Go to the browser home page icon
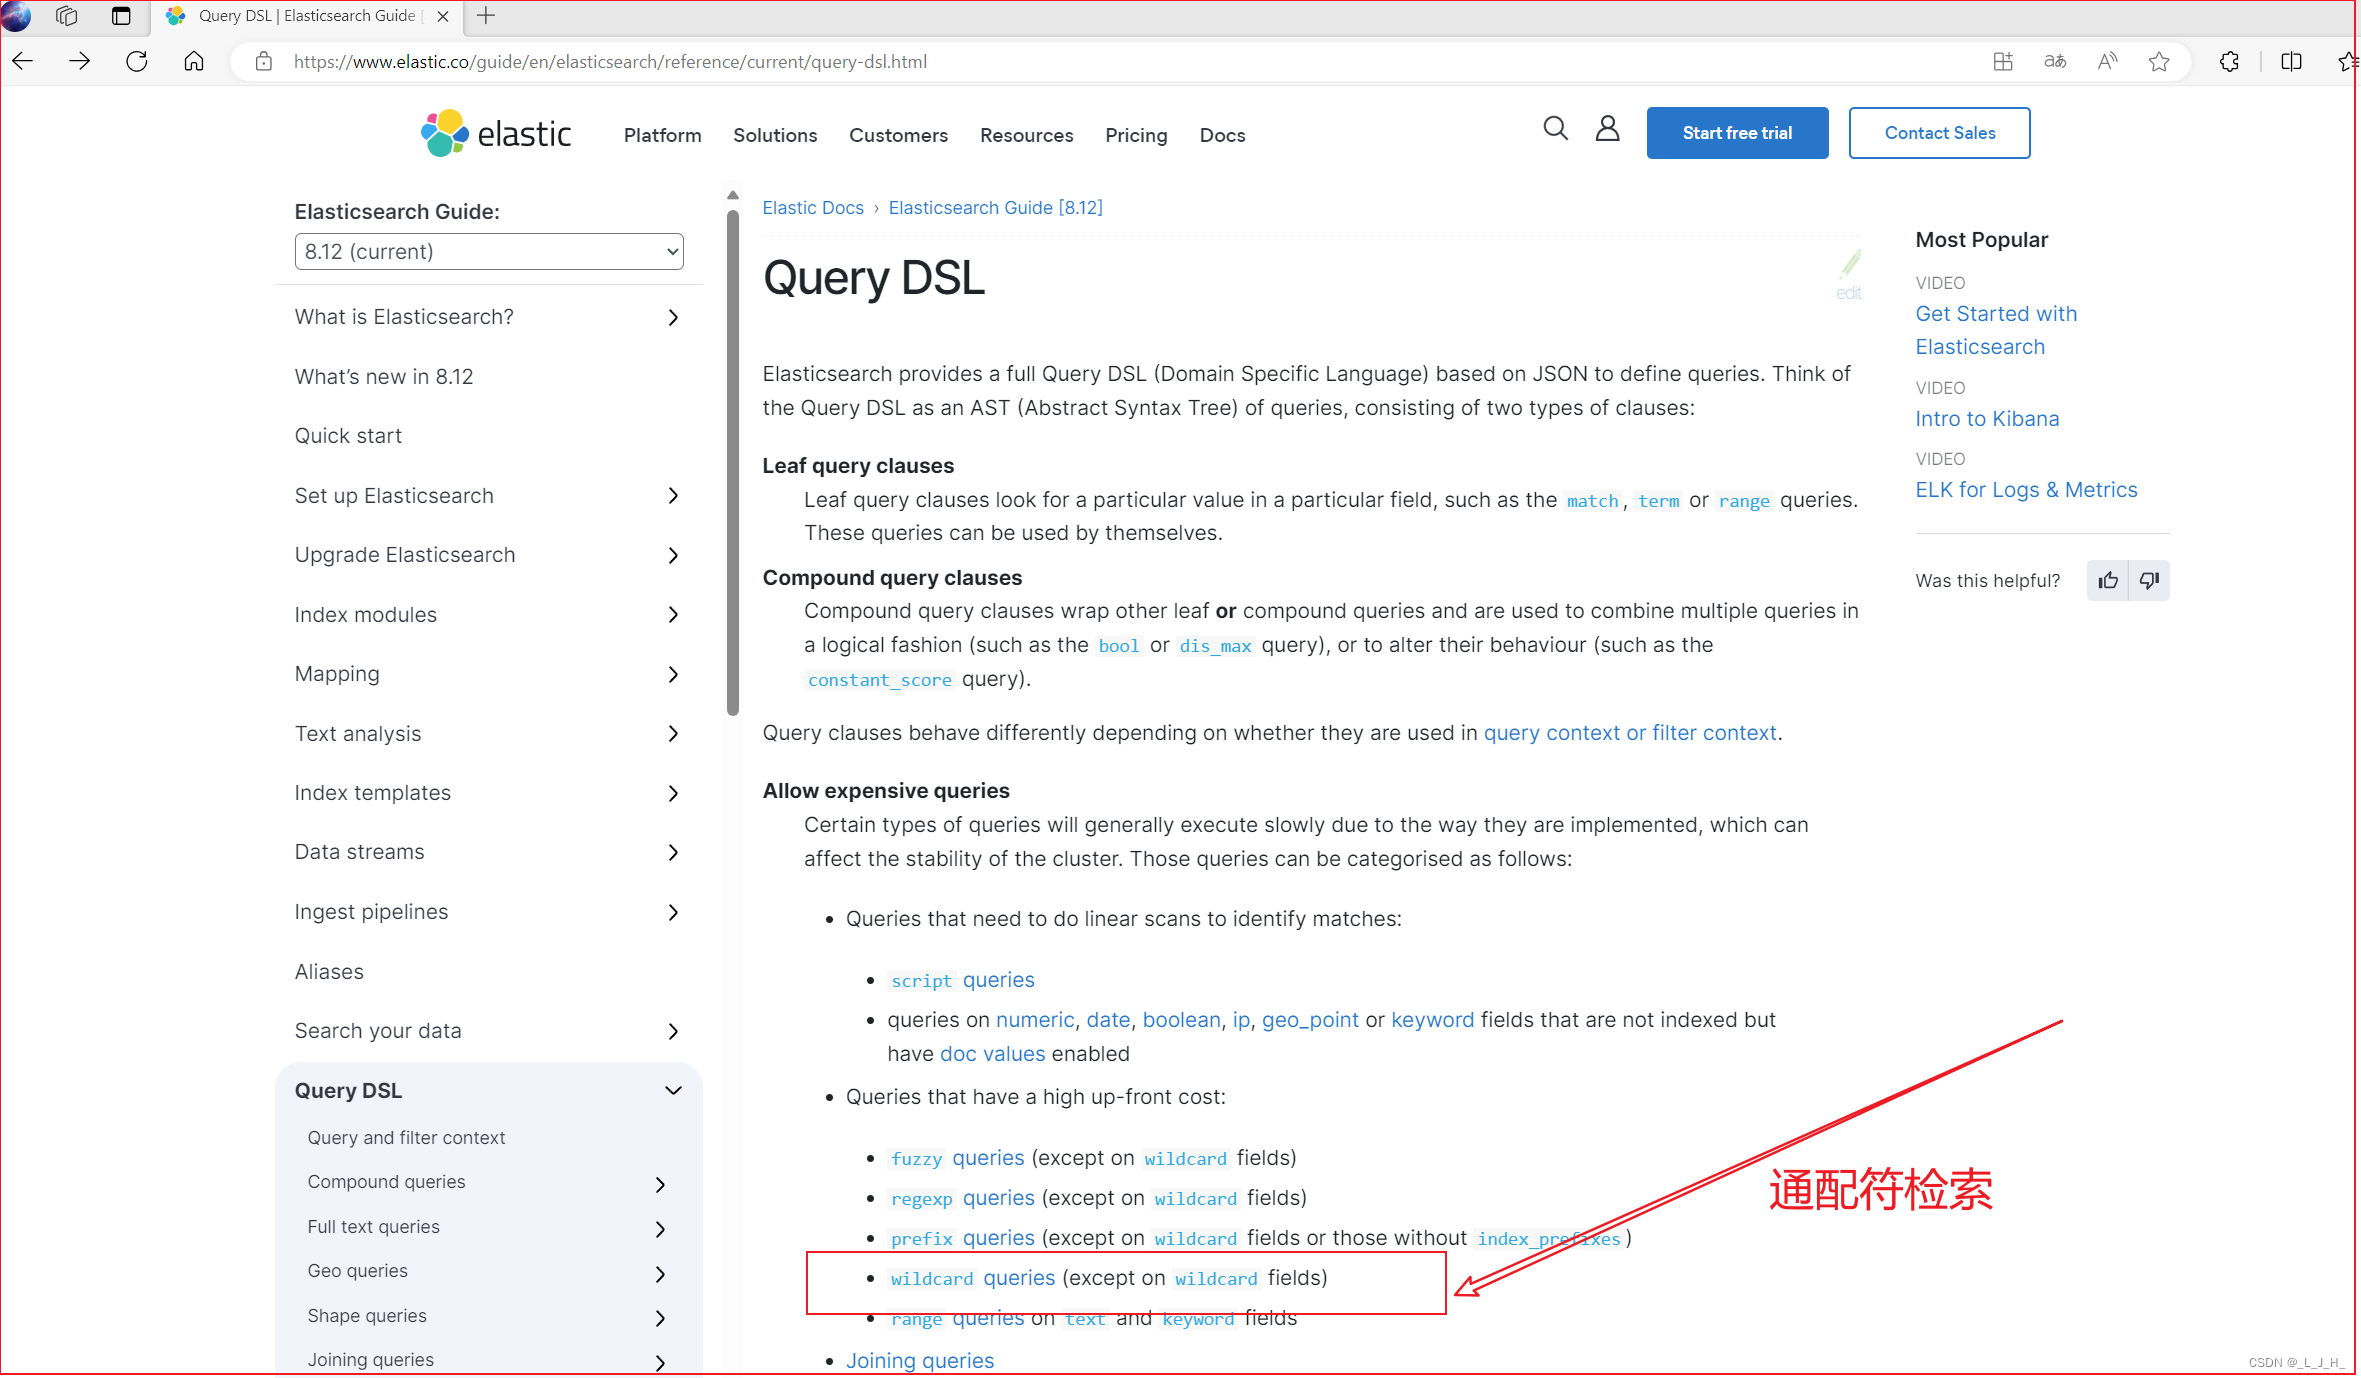The width and height of the screenshot is (2361, 1378). [x=194, y=62]
